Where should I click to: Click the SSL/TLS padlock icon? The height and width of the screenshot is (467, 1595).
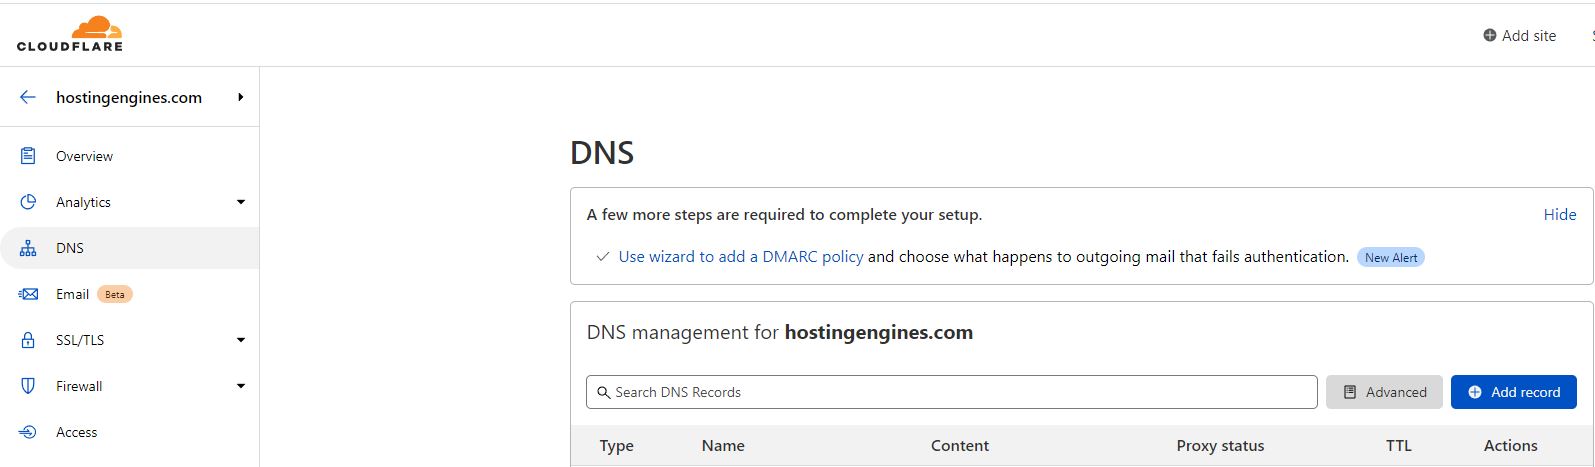pyautogui.click(x=28, y=340)
